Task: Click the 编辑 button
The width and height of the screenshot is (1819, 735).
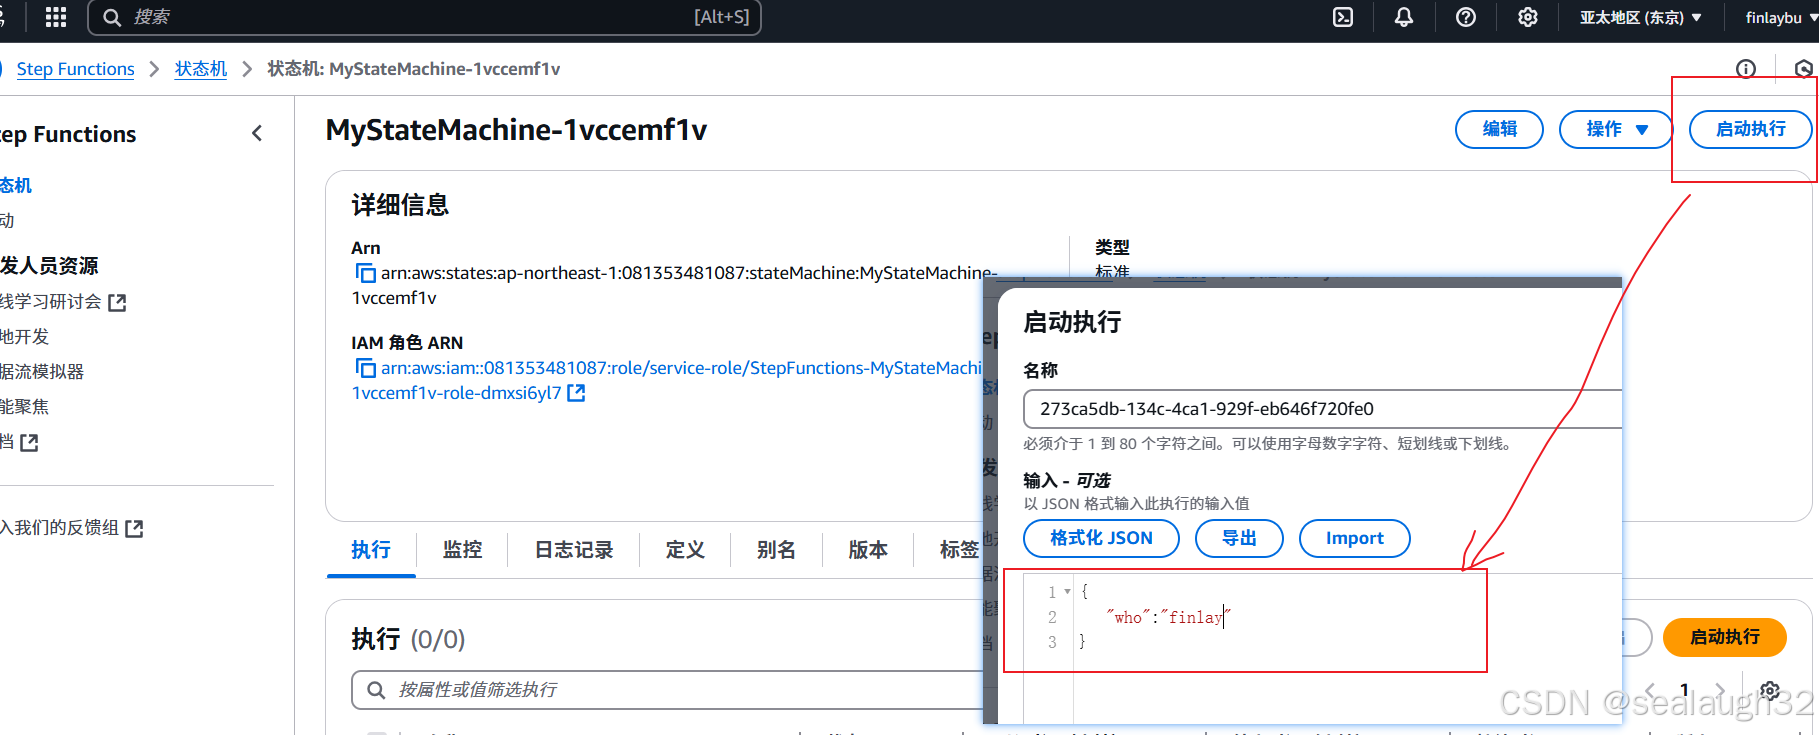Action: tap(1499, 129)
